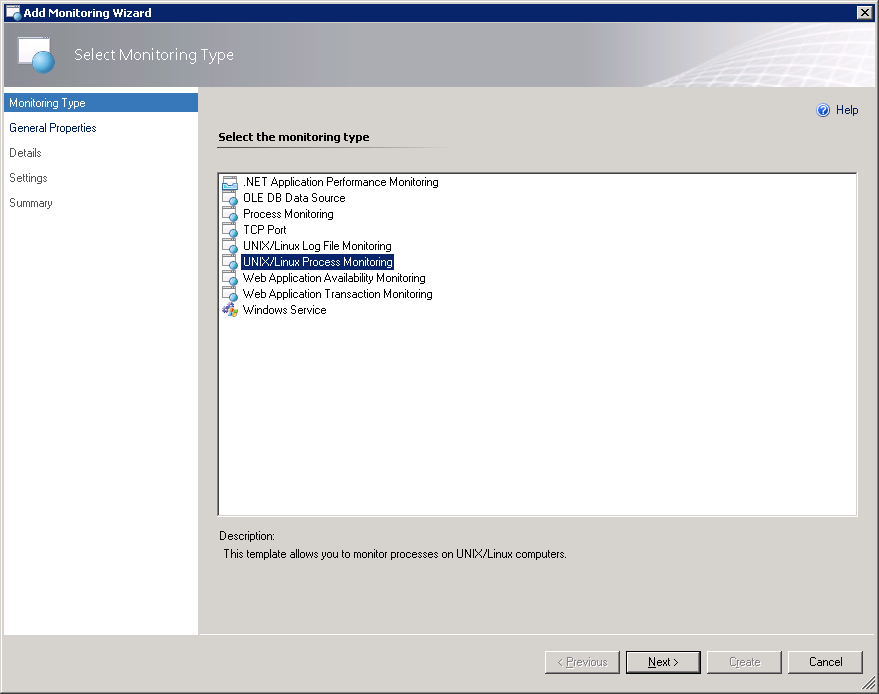The width and height of the screenshot is (879, 694).
Task: Click the Windows Service template icon
Action: click(230, 311)
